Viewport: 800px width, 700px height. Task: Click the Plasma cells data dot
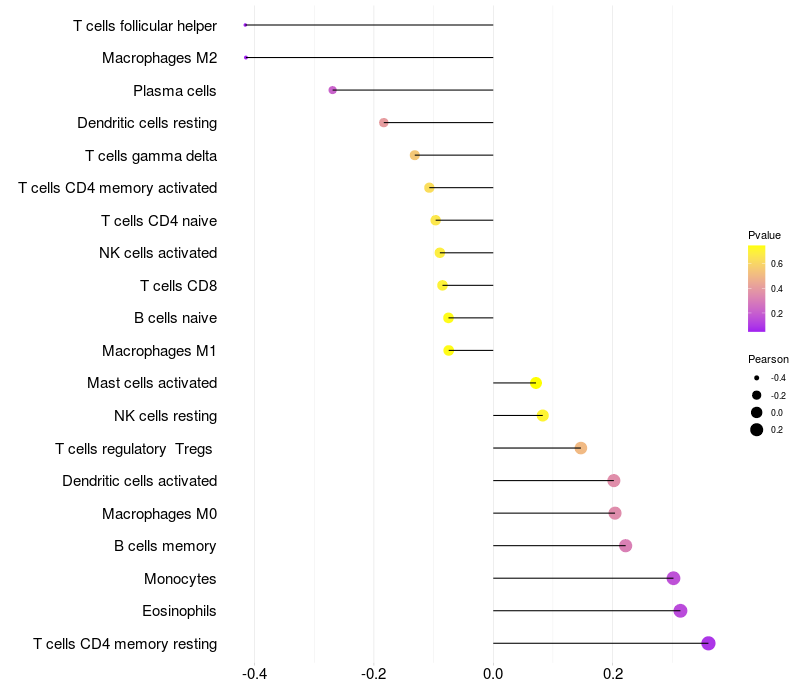click(332, 90)
